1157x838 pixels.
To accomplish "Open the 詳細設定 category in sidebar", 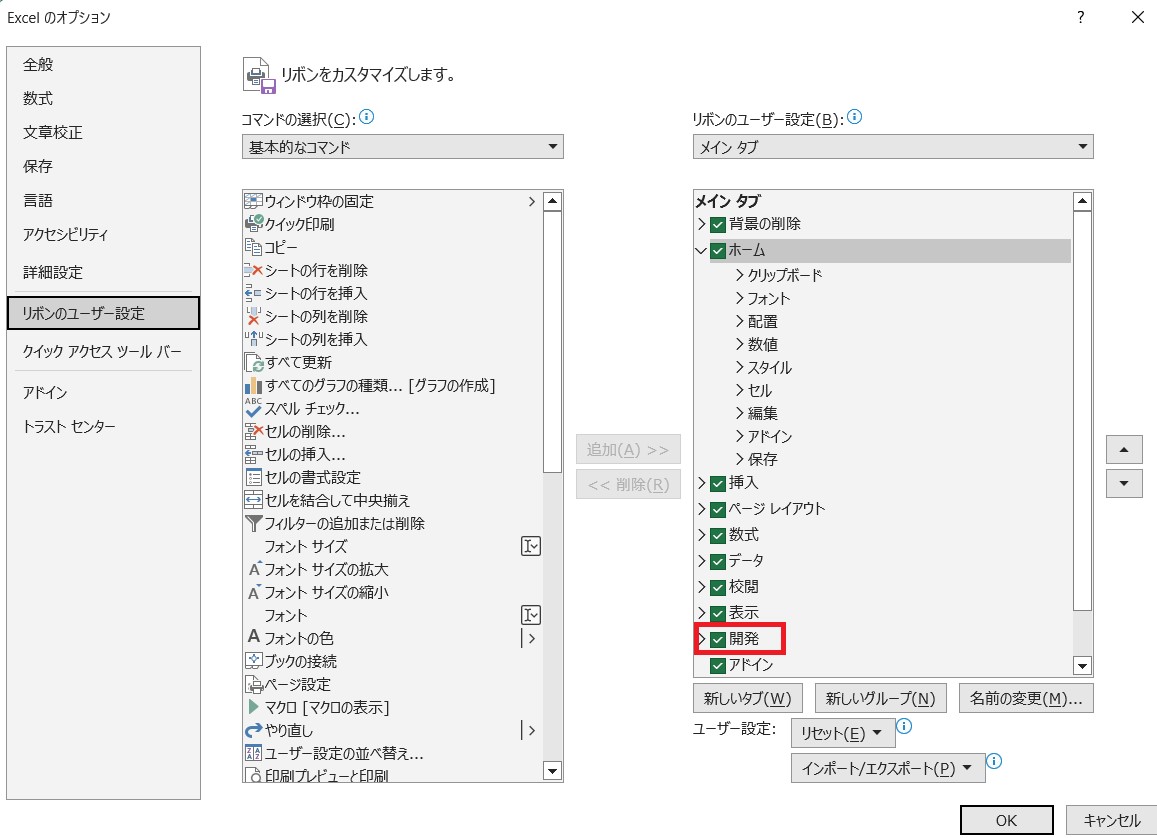I will point(53,272).
